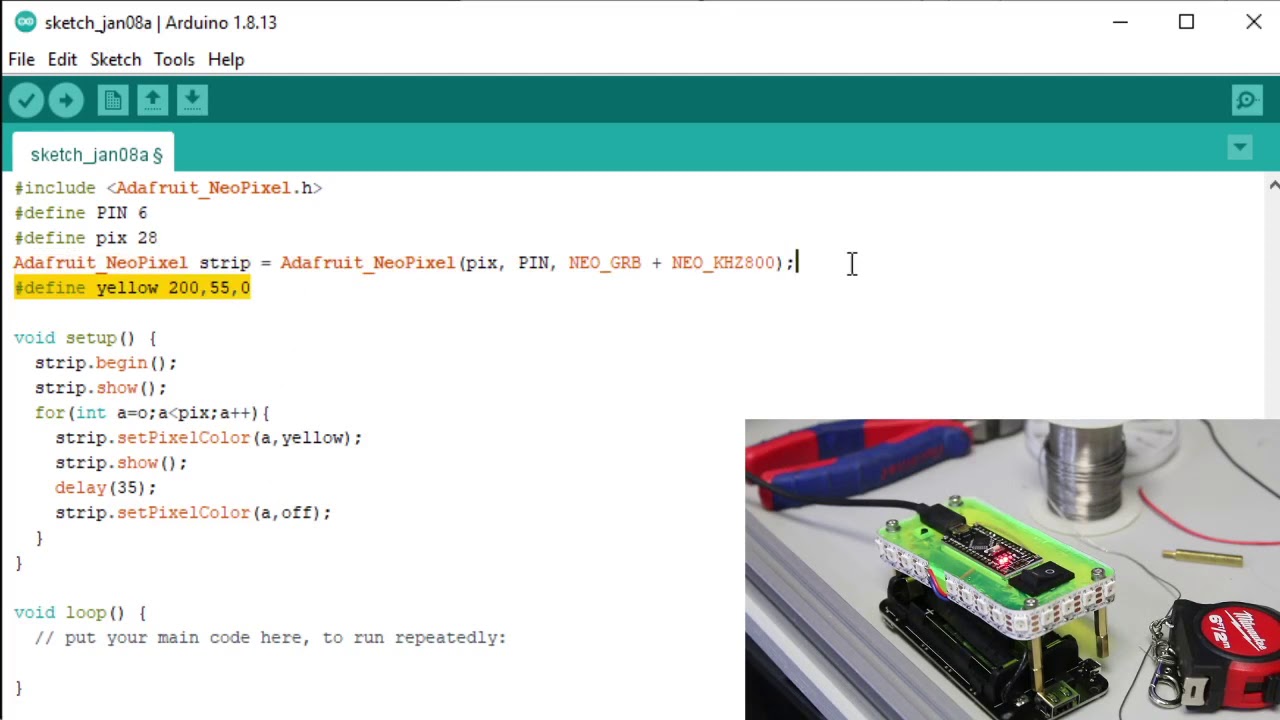
Task: Click the '#define PIN 6' line
Action: click(x=80, y=213)
